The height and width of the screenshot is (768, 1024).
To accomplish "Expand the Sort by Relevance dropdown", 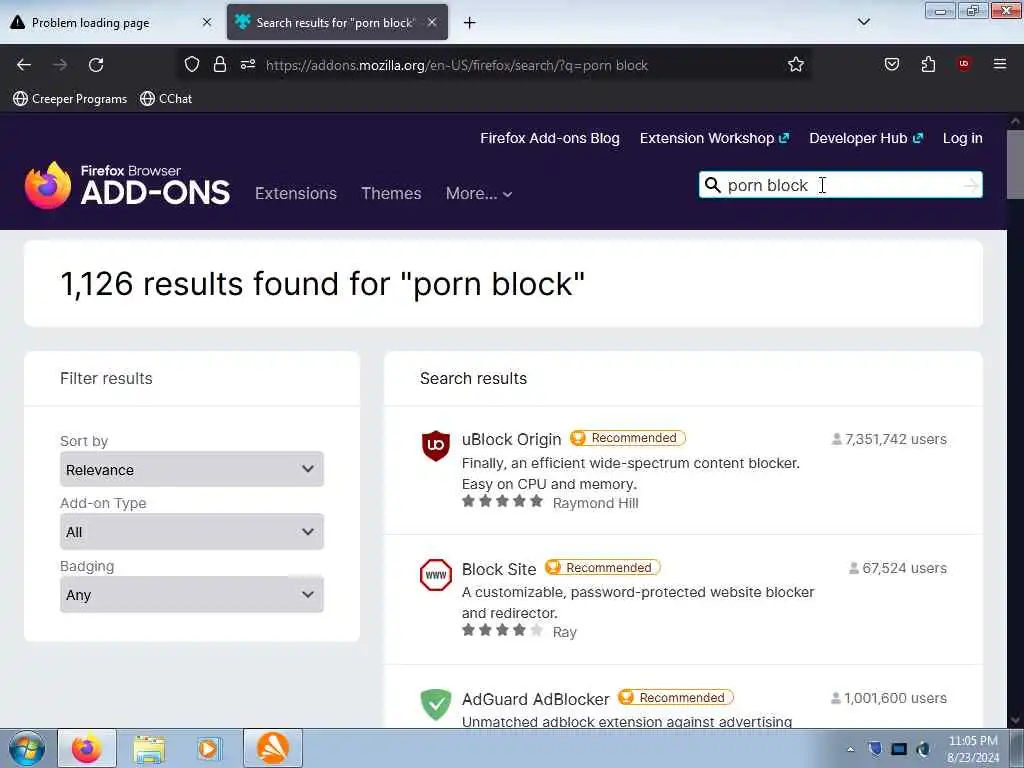I will [191, 469].
